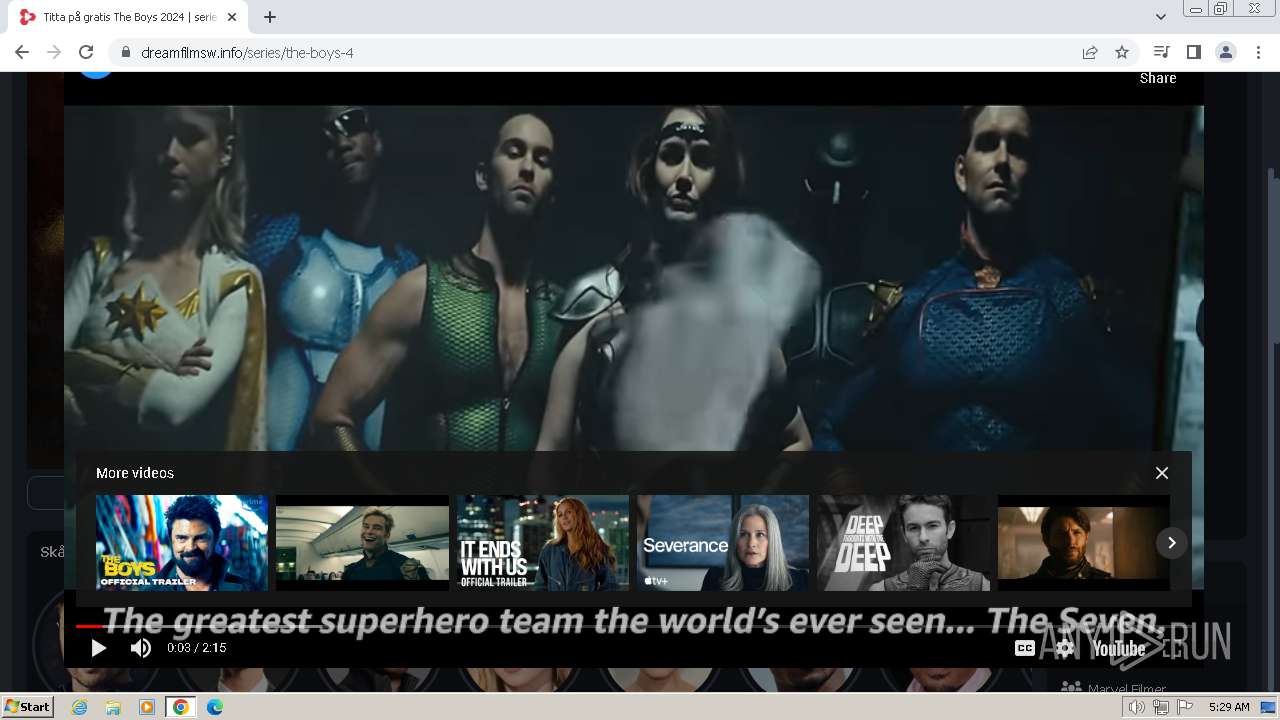1280x720 pixels.
Task: Go forward in browser history
Action: tap(54, 52)
